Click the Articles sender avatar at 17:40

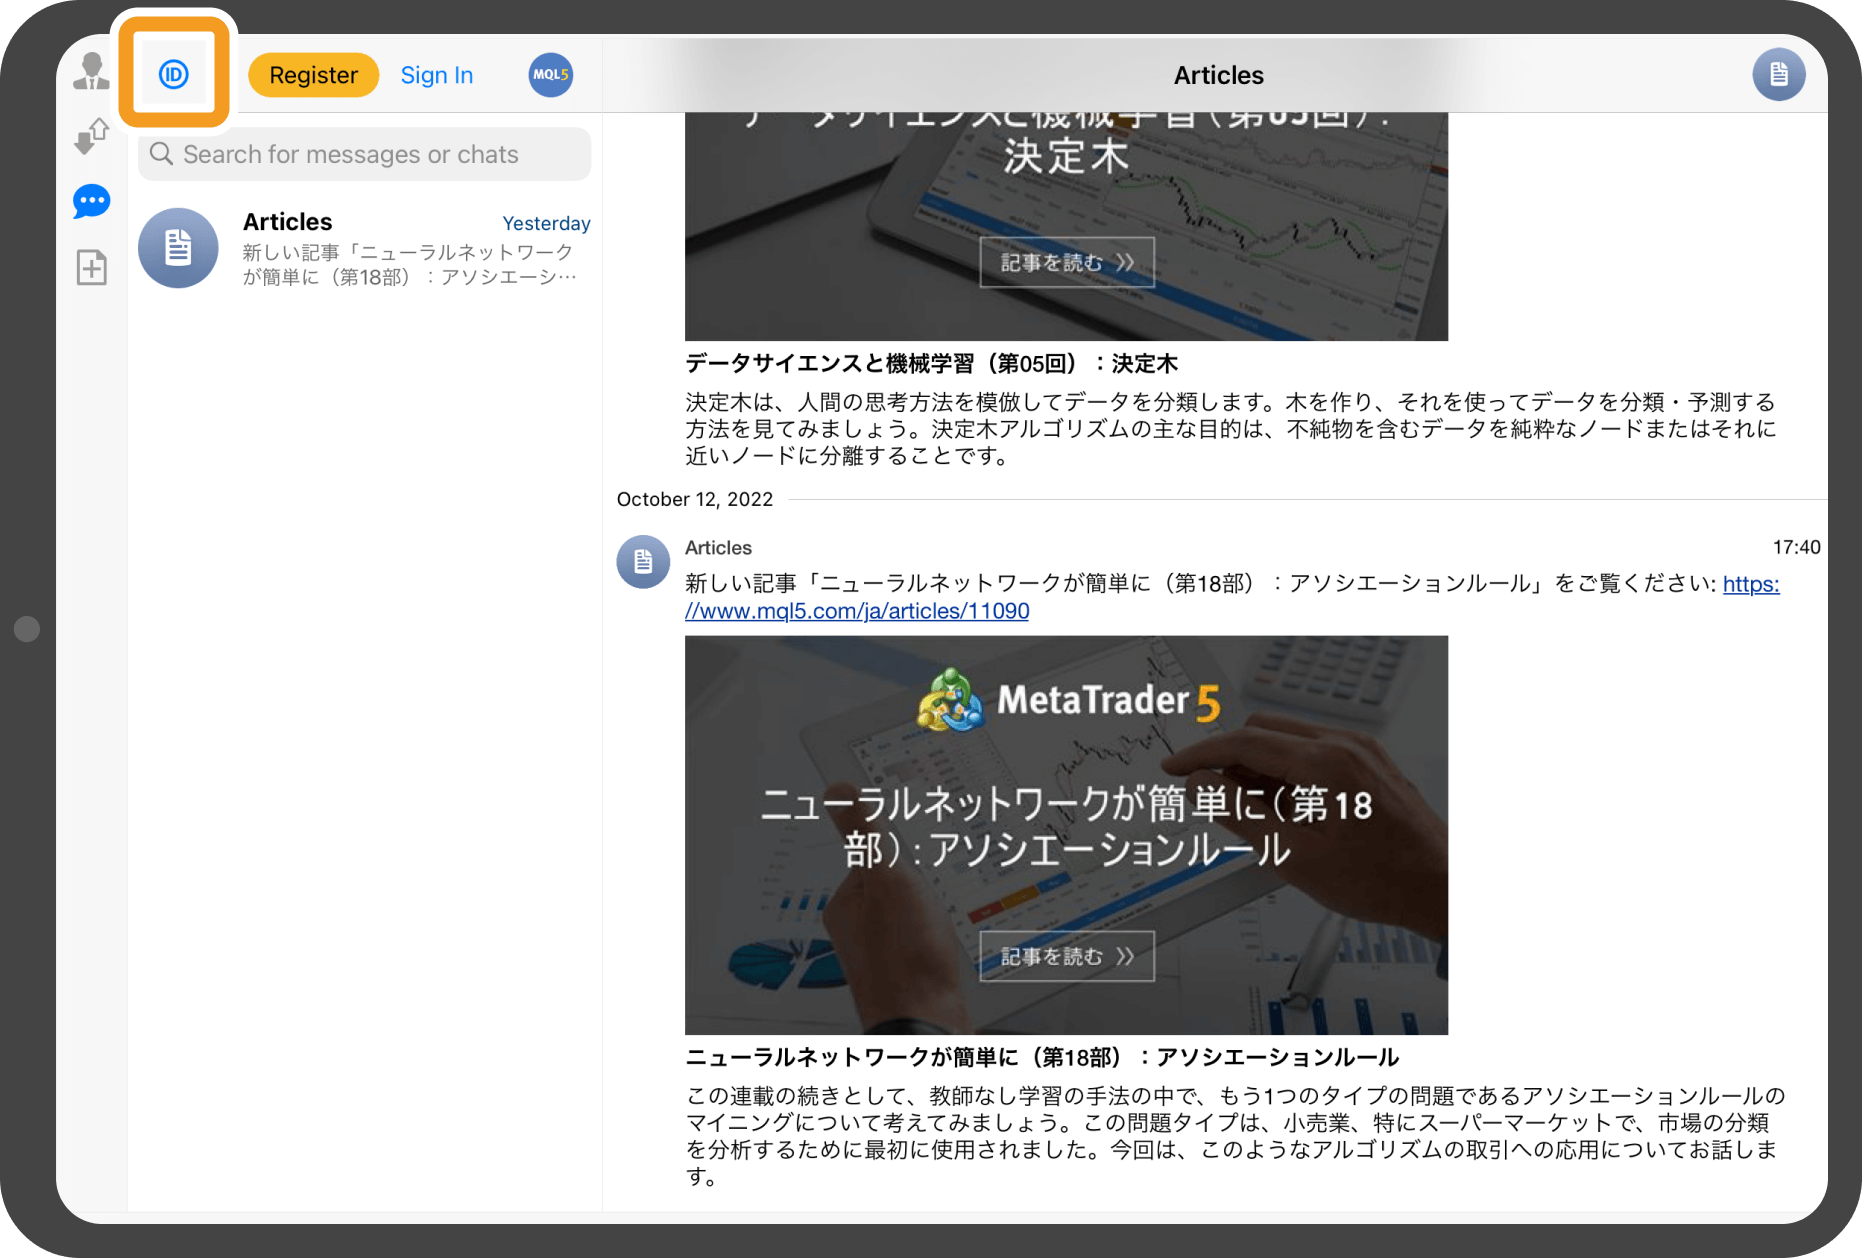pyautogui.click(x=643, y=562)
